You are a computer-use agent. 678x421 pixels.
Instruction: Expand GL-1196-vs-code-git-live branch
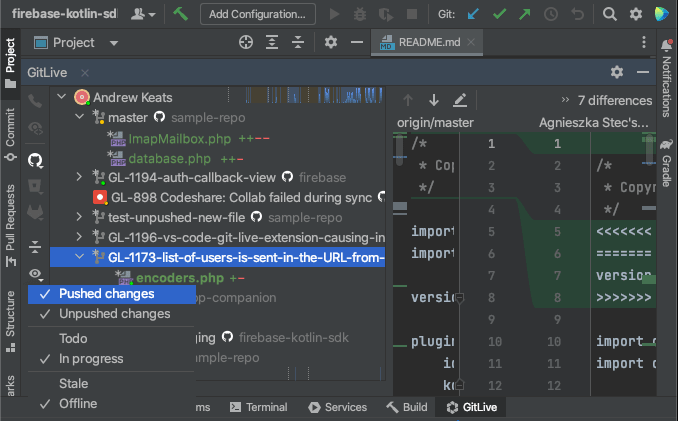(79, 237)
